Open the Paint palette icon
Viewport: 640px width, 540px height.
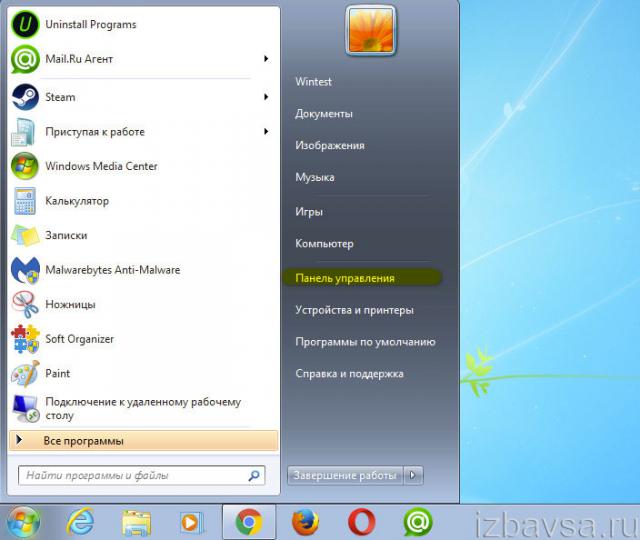[x=25, y=374]
